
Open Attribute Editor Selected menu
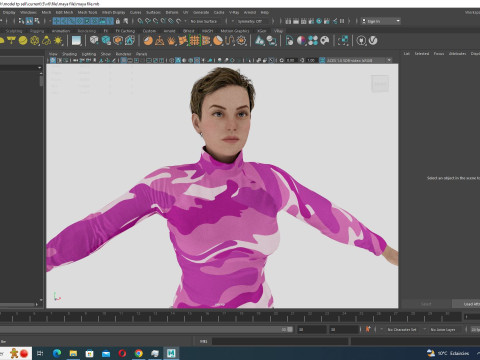click(x=422, y=53)
